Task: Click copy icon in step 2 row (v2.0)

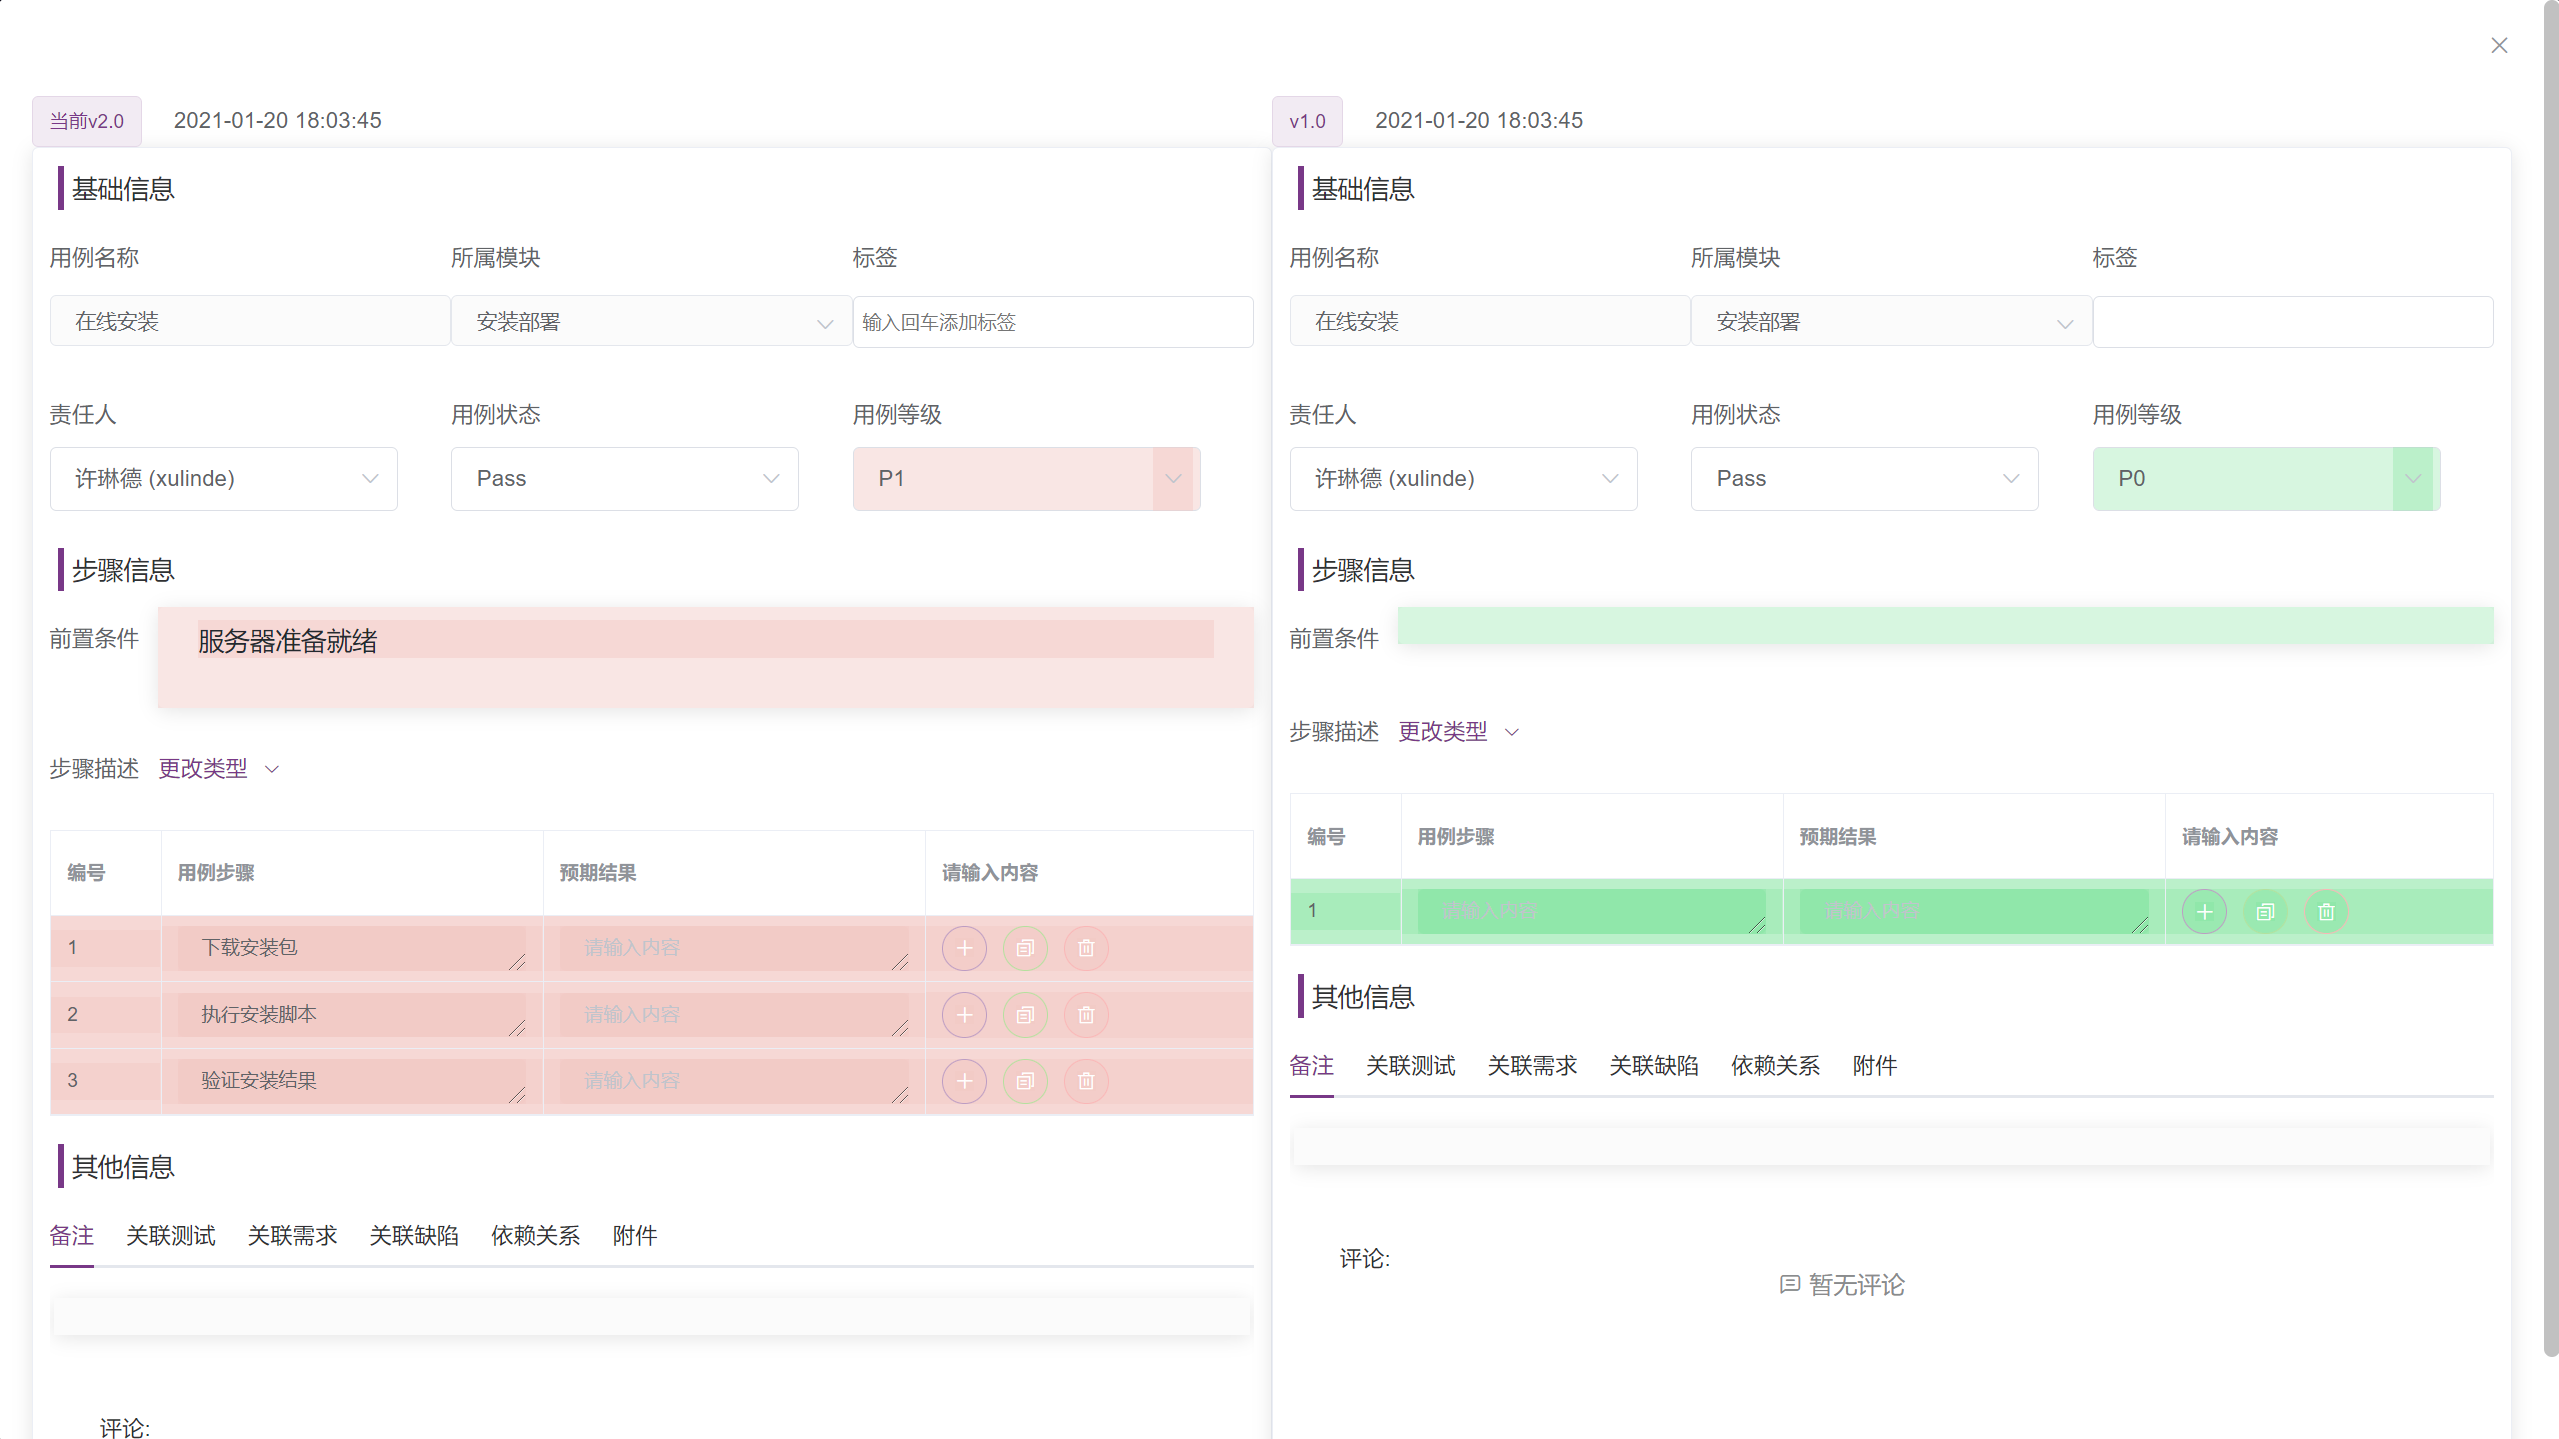Action: [1025, 1014]
